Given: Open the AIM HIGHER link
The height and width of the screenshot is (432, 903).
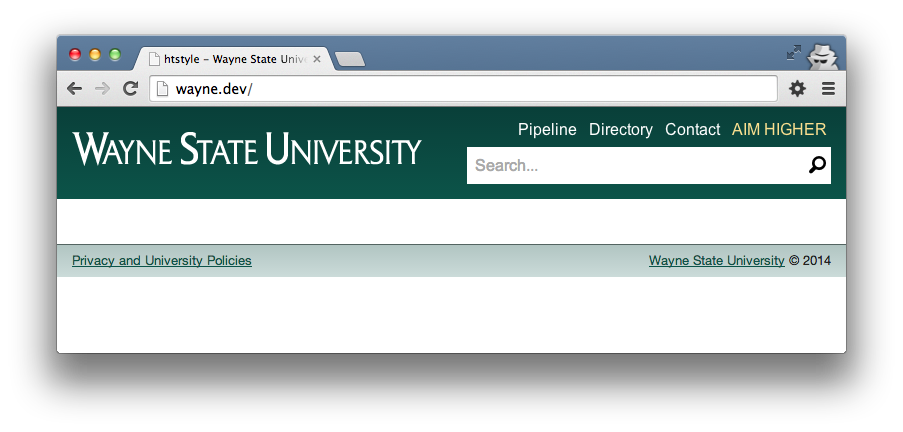Looking at the screenshot, I should pos(779,130).
